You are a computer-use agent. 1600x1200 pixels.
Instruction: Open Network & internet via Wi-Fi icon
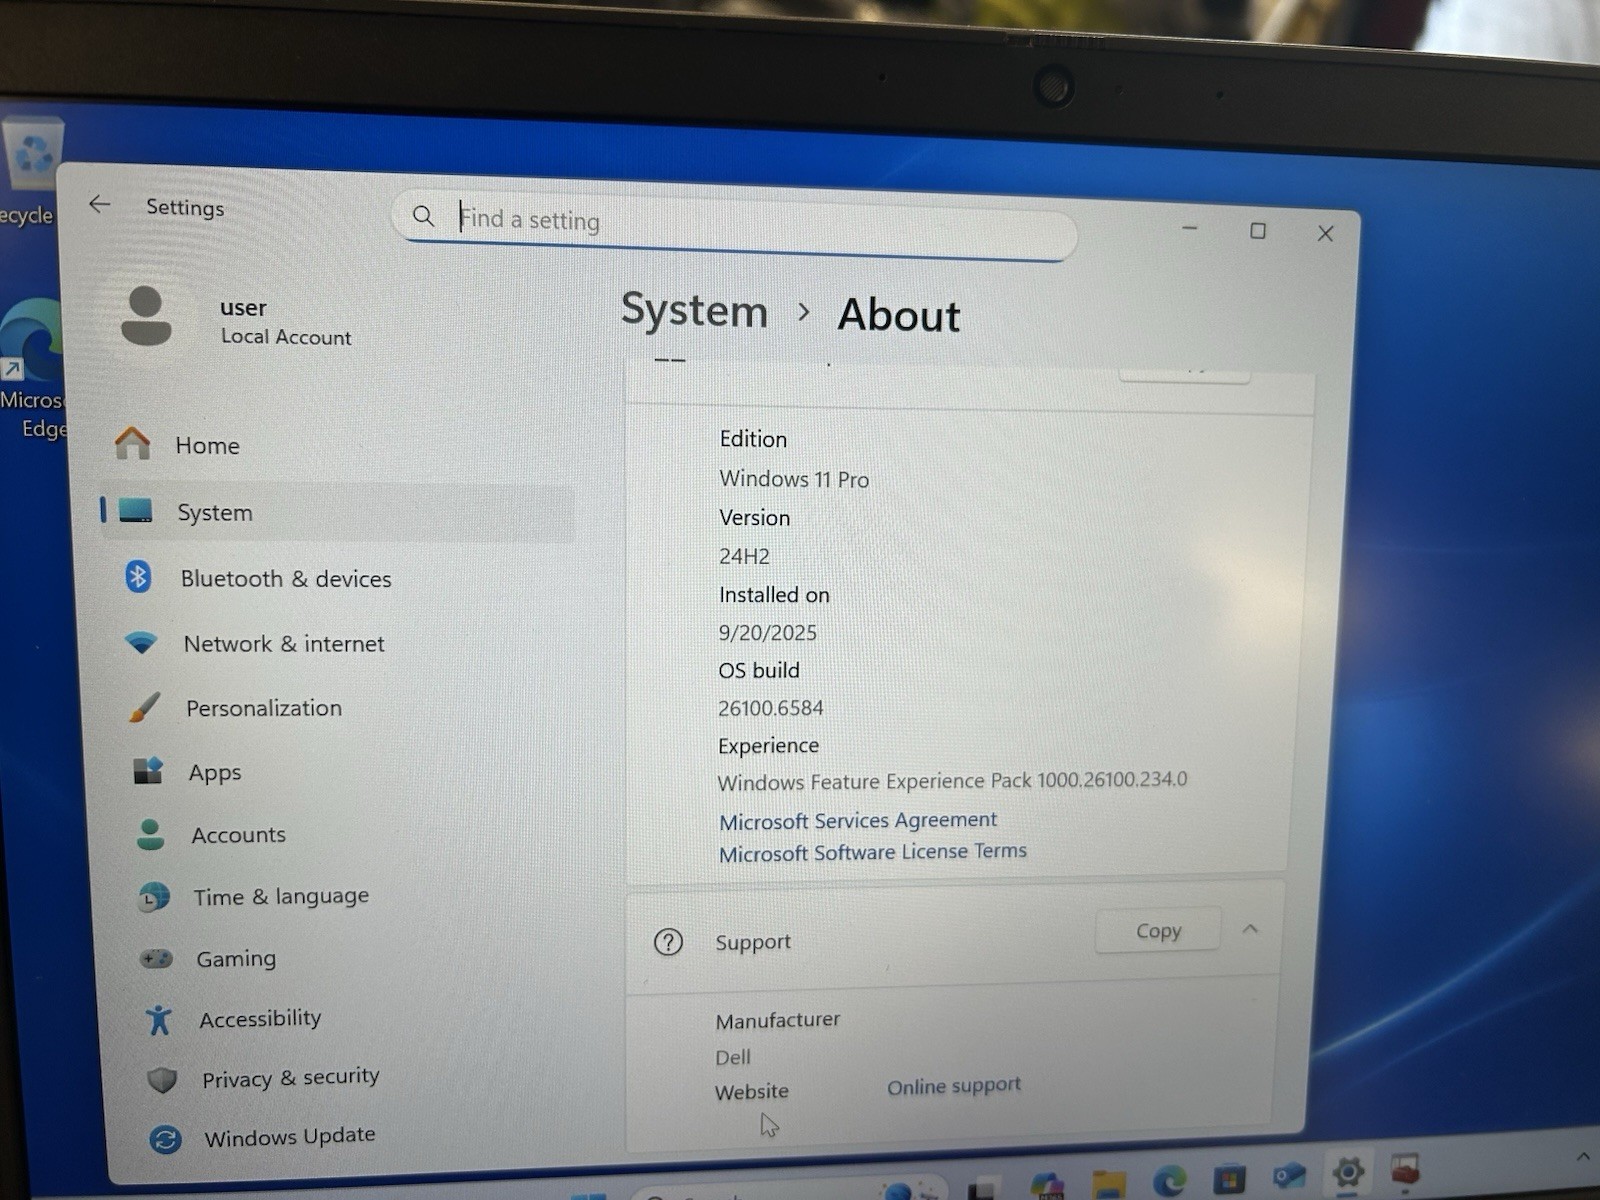pyautogui.click(x=141, y=642)
